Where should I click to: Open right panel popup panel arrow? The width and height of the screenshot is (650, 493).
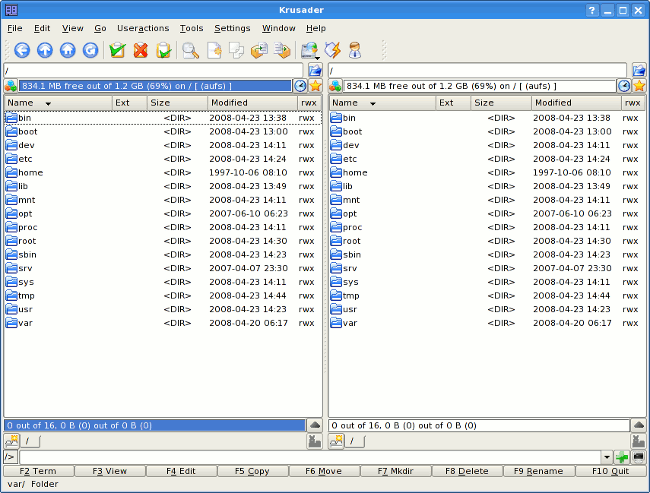[x=638, y=425]
